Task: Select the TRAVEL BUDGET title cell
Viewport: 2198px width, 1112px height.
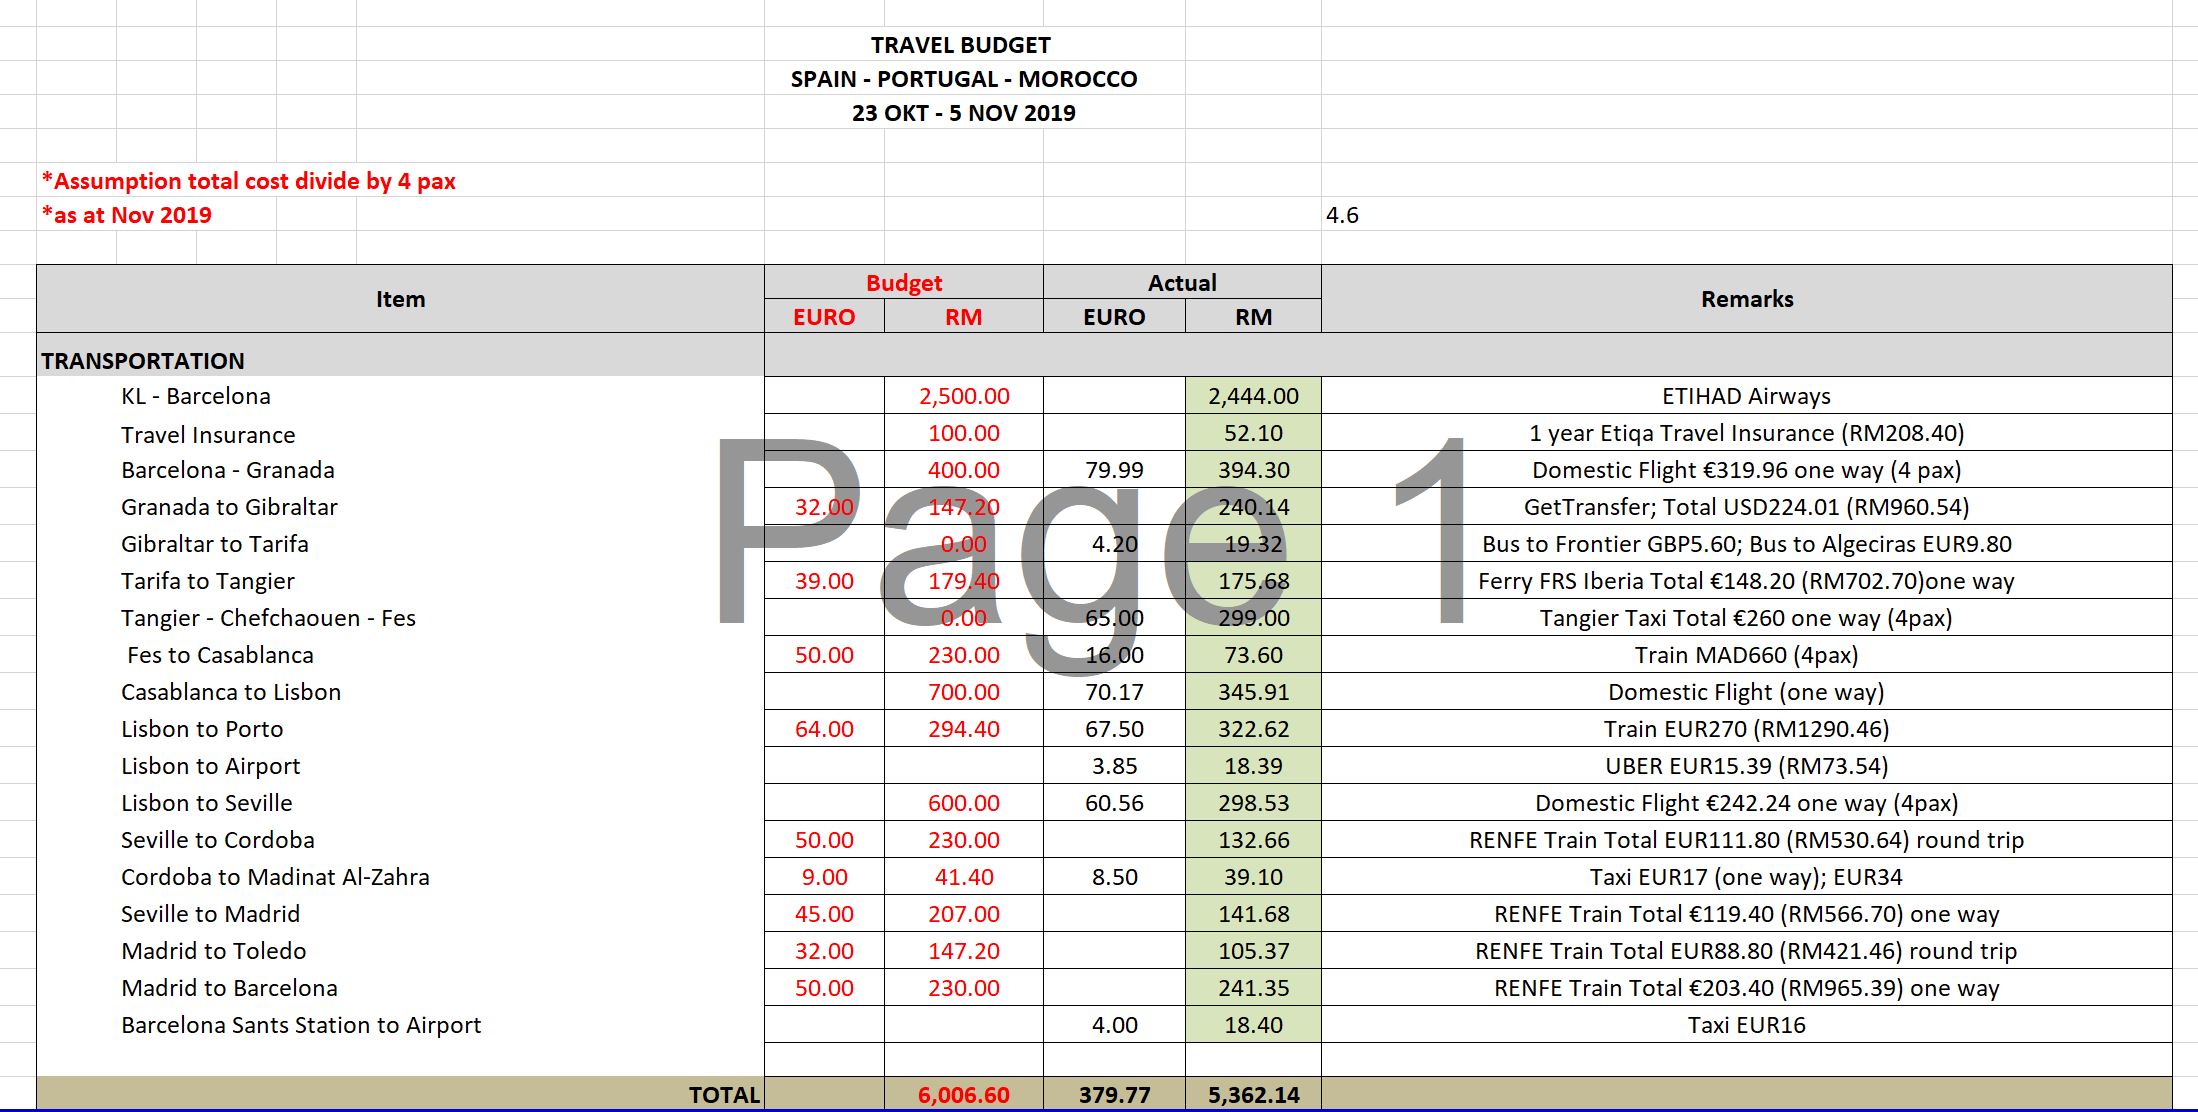Action: coord(960,45)
